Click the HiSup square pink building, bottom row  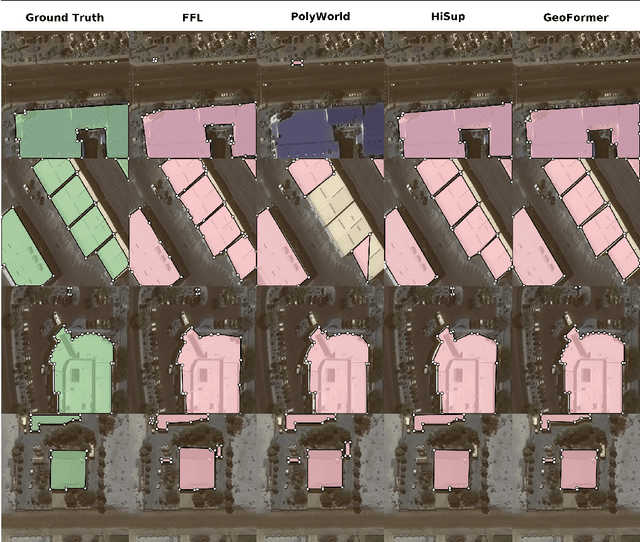[x=453, y=469]
